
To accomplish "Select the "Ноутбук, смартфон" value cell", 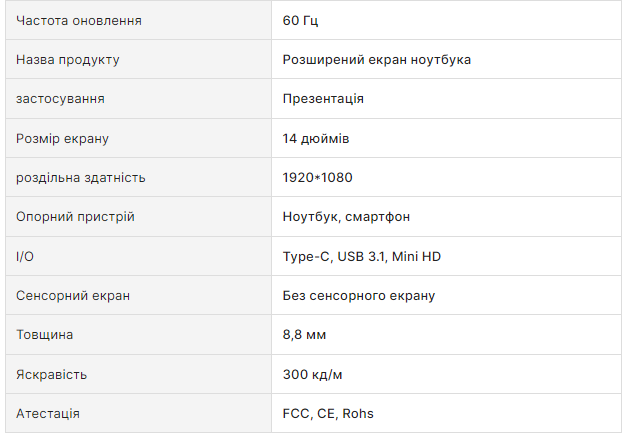I will click(x=346, y=217).
